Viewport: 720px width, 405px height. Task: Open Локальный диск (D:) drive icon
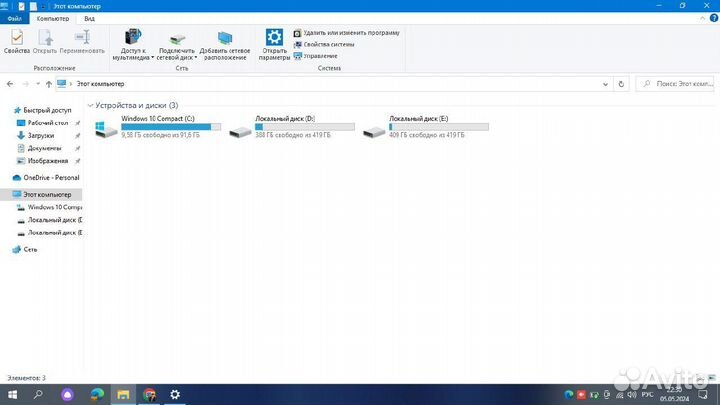click(x=240, y=131)
